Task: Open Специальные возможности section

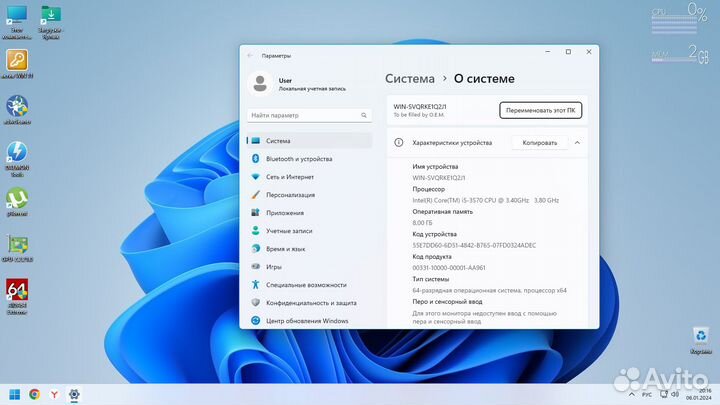Action: [x=309, y=285]
